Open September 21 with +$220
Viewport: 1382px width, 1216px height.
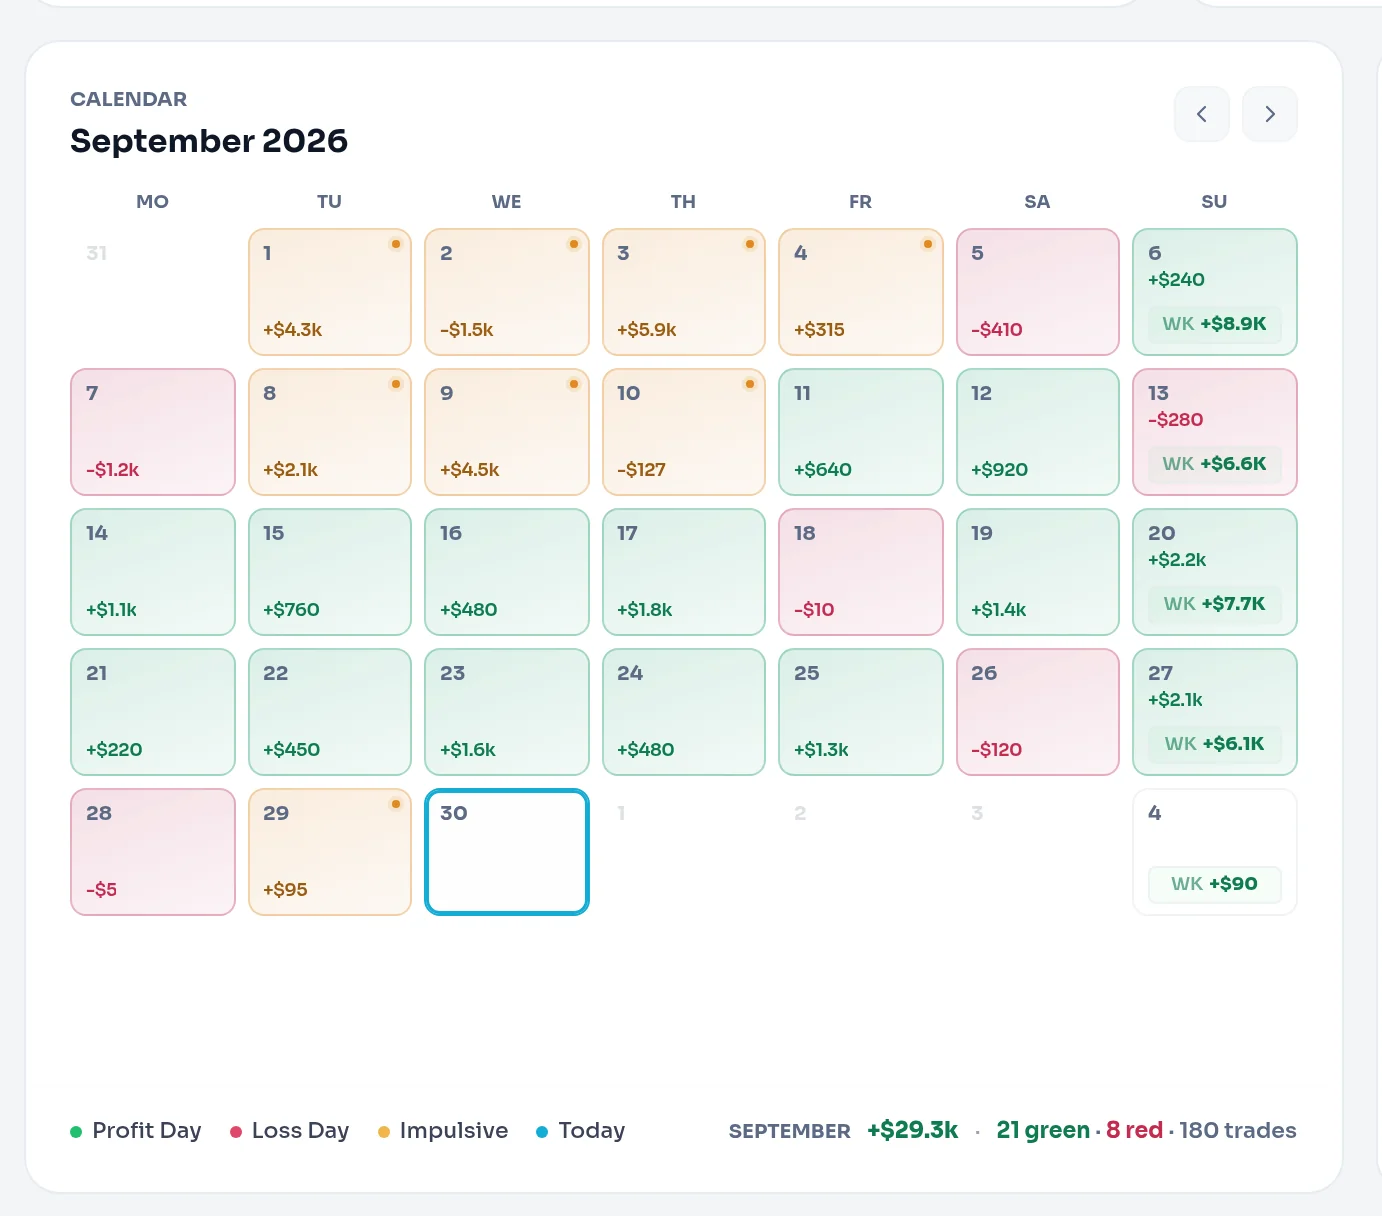point(153,712)
